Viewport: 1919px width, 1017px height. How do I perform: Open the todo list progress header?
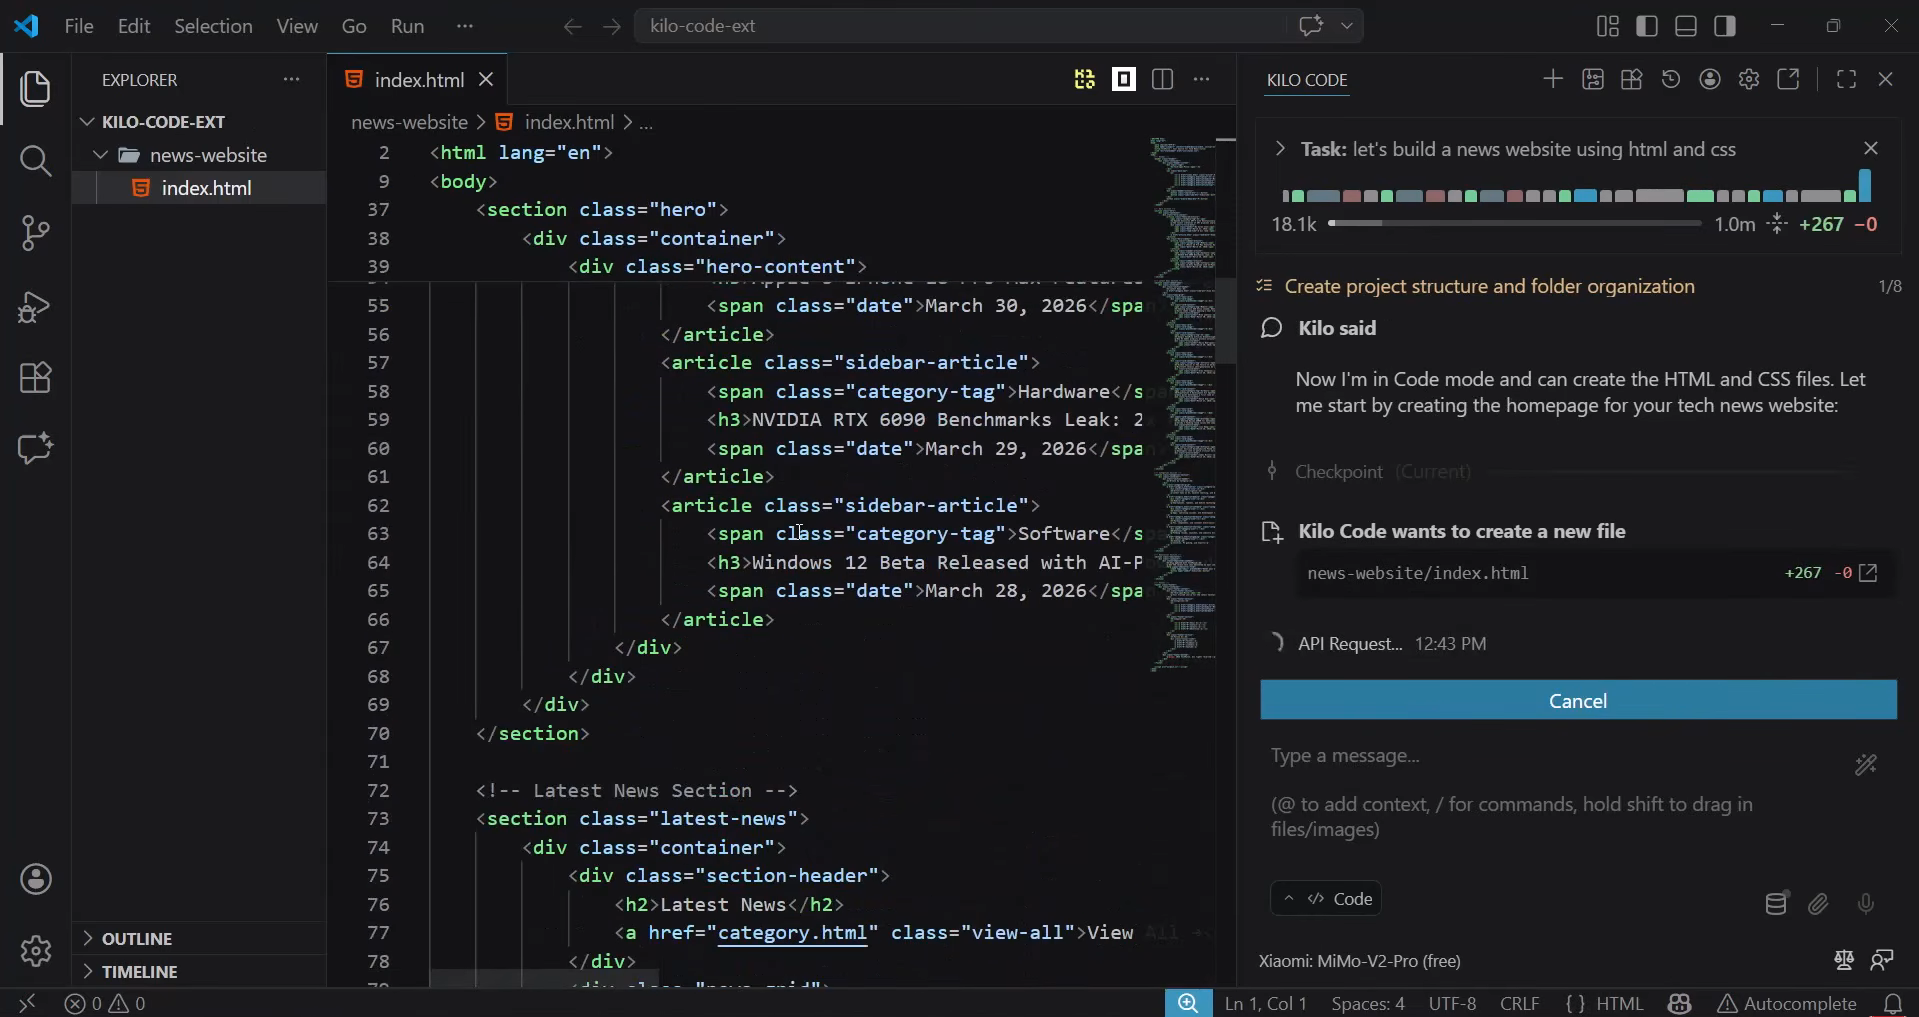point(1579,286)
